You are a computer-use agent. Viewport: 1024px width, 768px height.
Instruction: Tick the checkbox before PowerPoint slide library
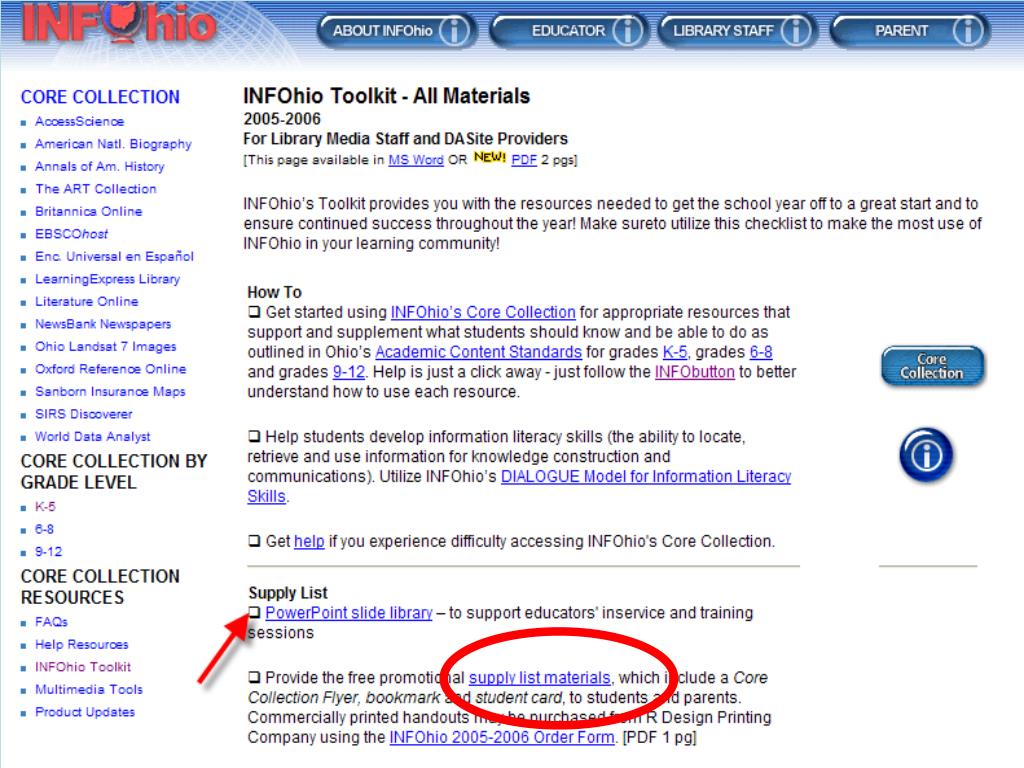click(254, 613)
